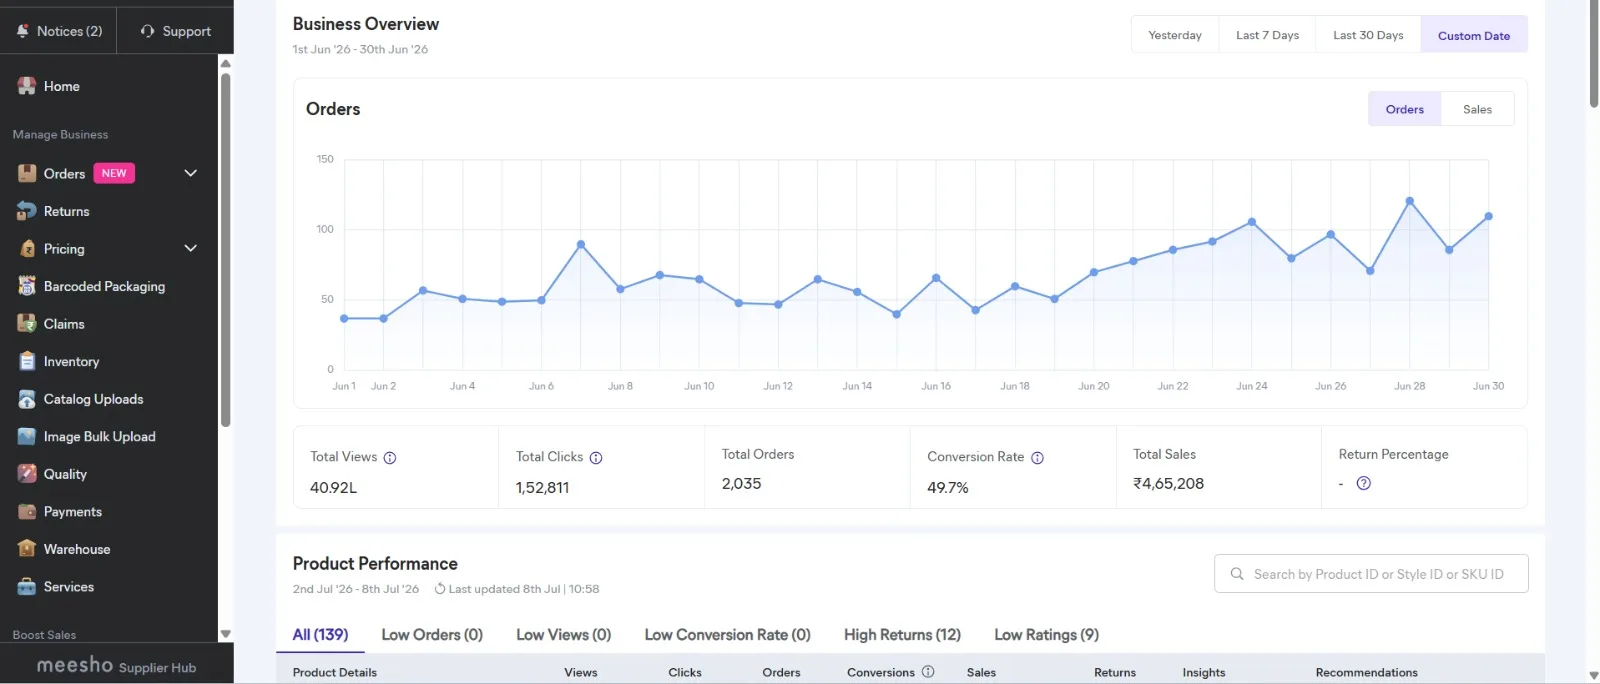Image resolution: width=1600 pixels, height=684 pixels.
Task: Switch chart to Orders view
Action: point(1405,109)
